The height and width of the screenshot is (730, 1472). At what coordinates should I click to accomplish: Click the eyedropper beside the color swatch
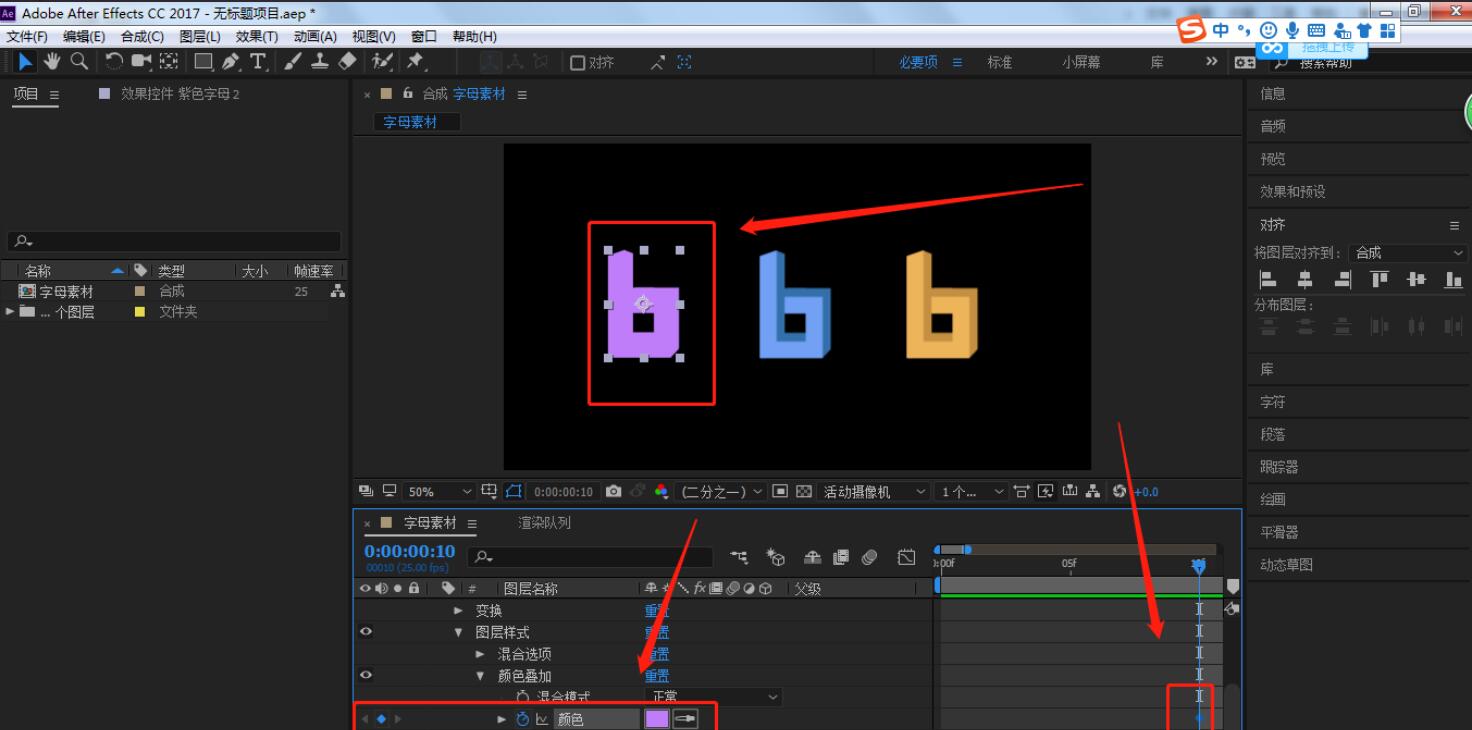(x=685, y=719)
